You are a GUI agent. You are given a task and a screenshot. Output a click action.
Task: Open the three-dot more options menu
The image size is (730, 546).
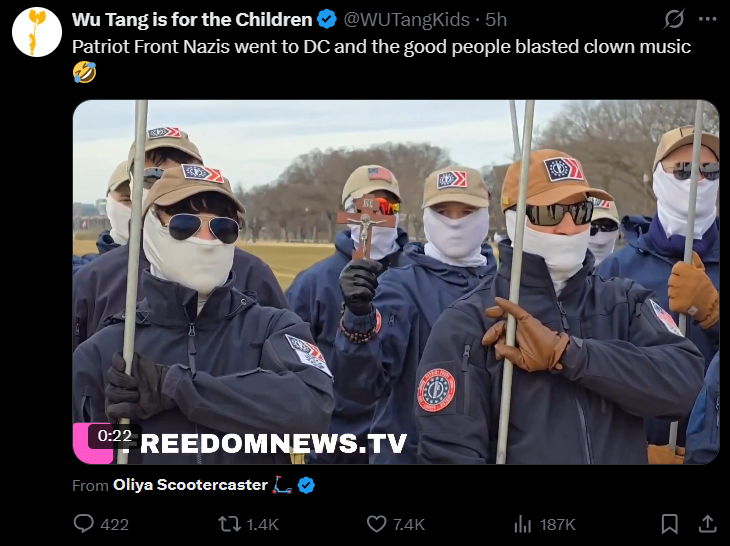tap(708, 19)
